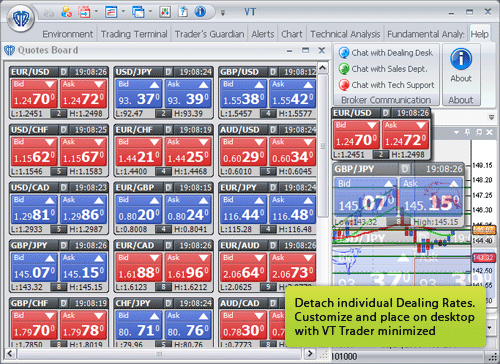Close the chart panel with its X icon
The image size is (500, 364).
pos(489,132)
